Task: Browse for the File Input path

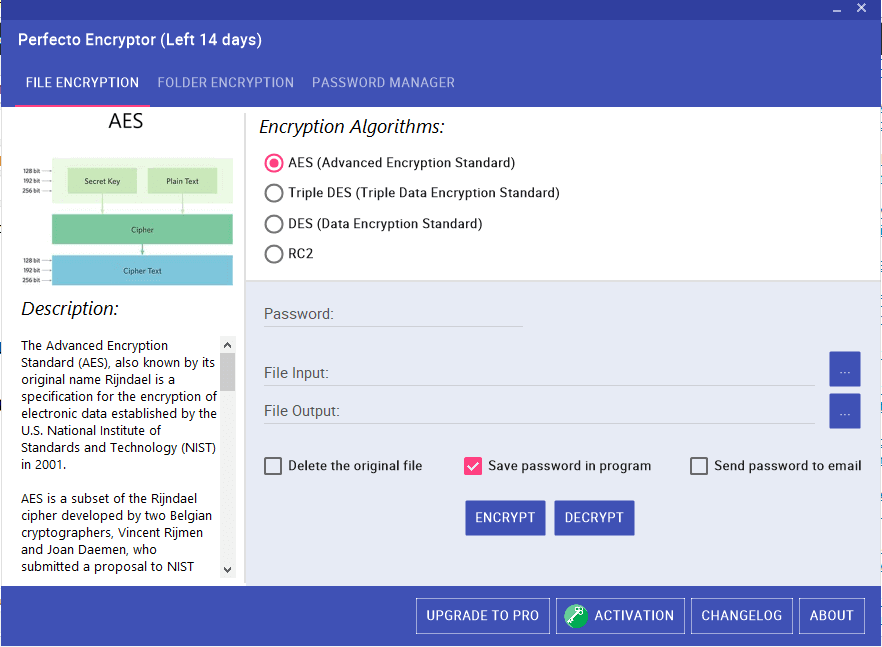Action: click(845, 369)
